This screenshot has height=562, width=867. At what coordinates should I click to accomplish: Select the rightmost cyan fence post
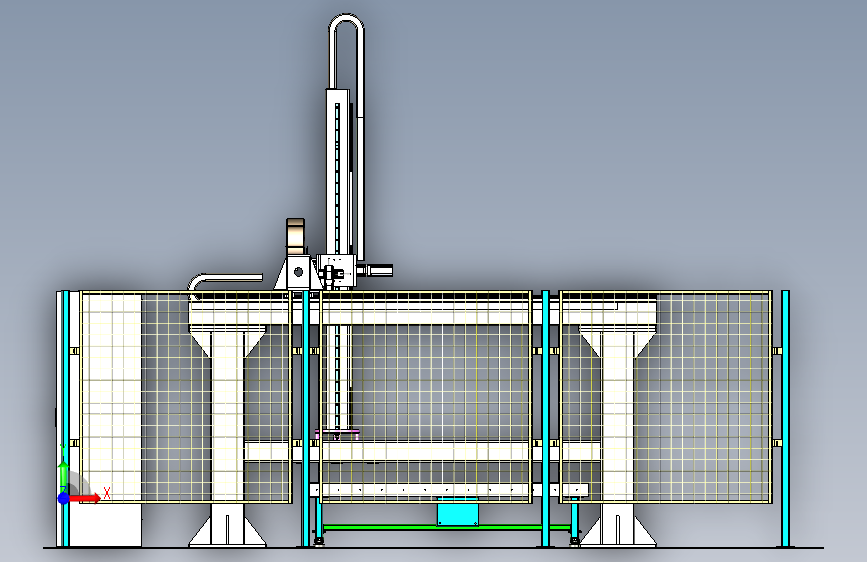pos(785,418)
